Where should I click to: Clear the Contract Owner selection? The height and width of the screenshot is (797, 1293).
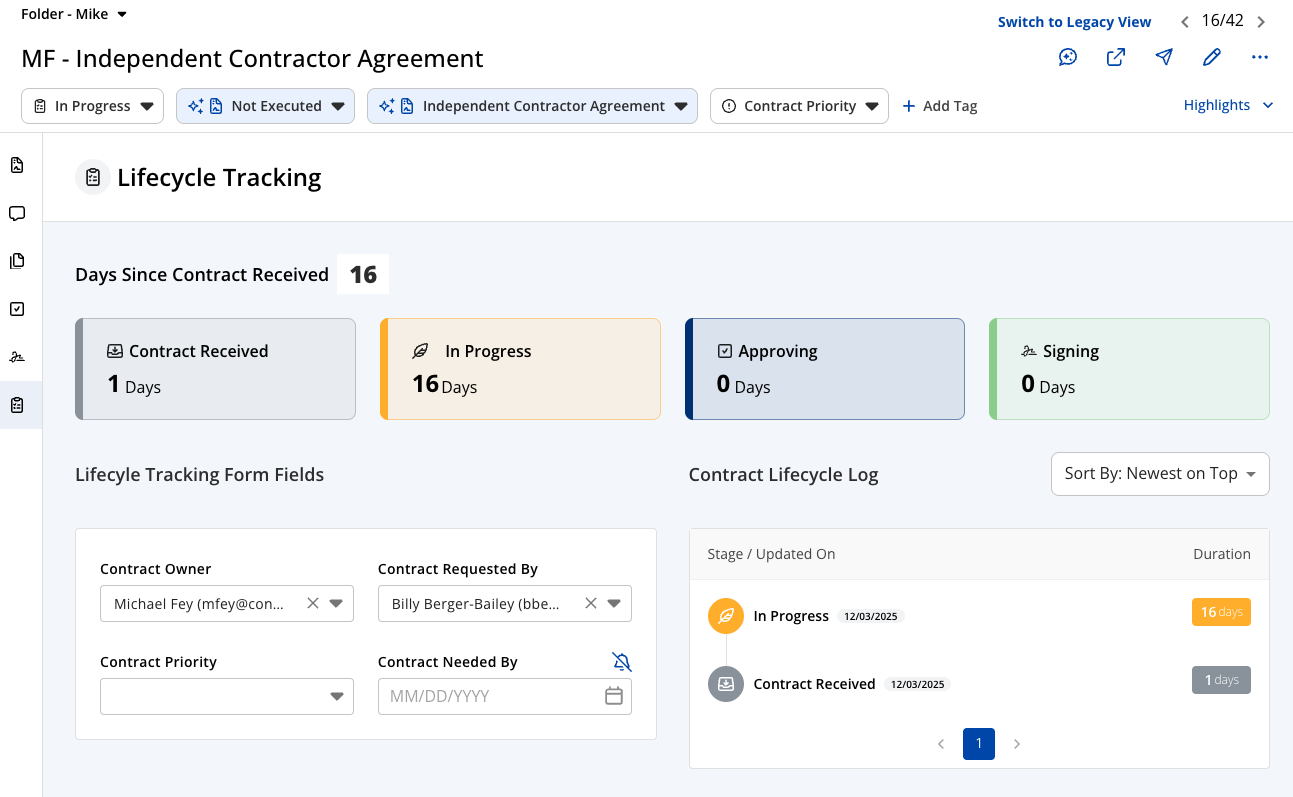[x=313, y=603]
